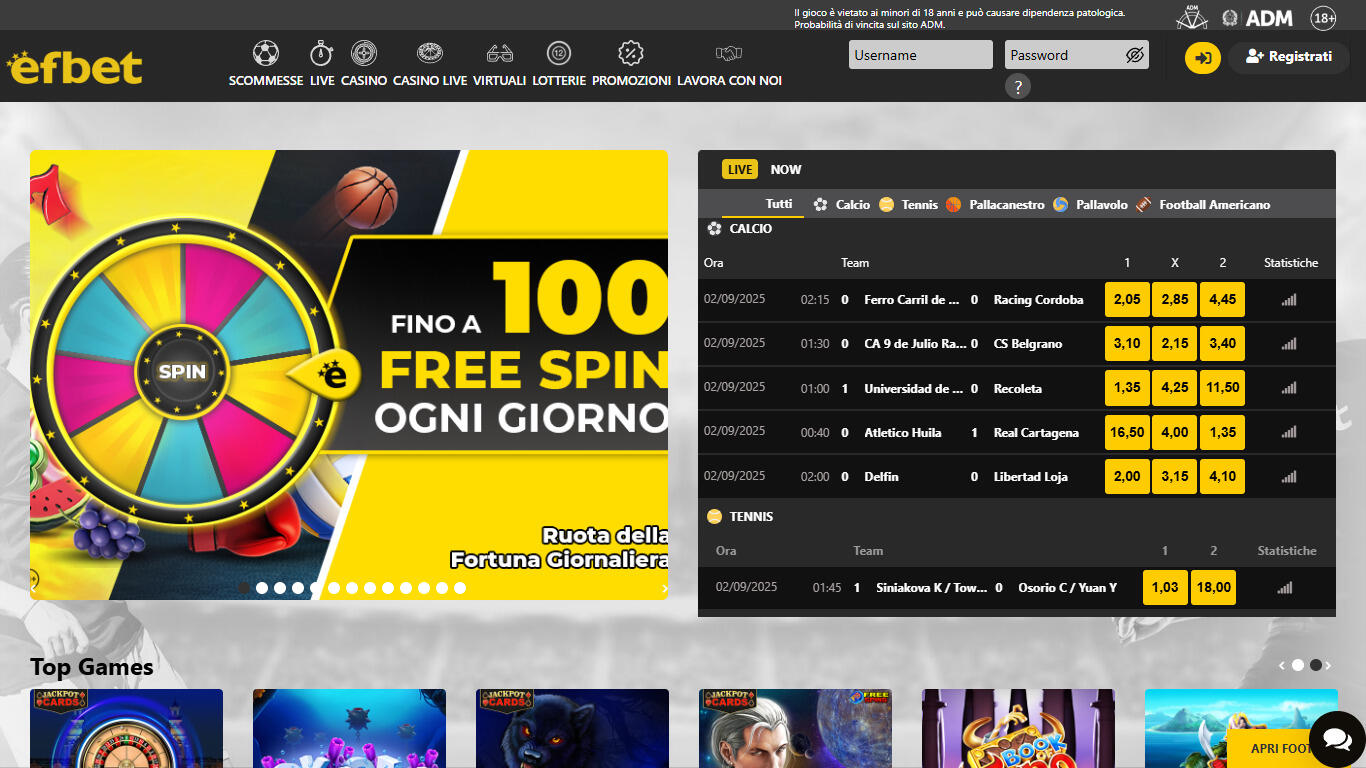Toggle password visibility eye icon

pos(1134,55)
